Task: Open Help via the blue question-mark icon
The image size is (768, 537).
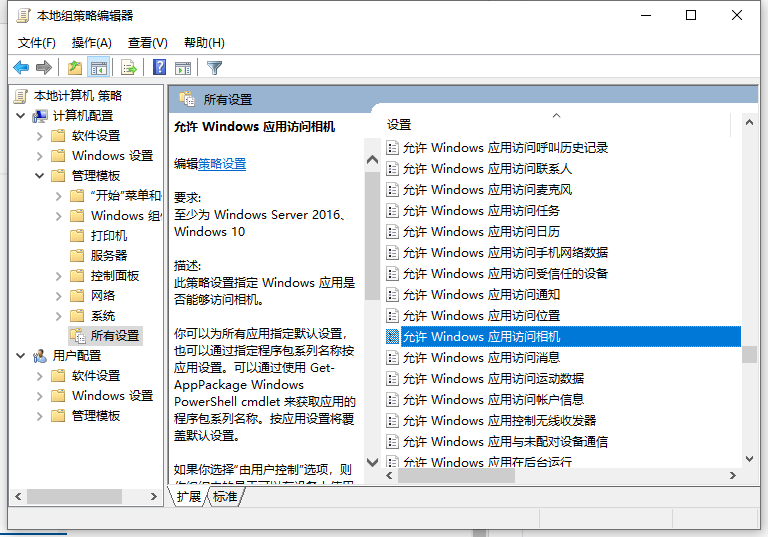Action: coord(159,67)
